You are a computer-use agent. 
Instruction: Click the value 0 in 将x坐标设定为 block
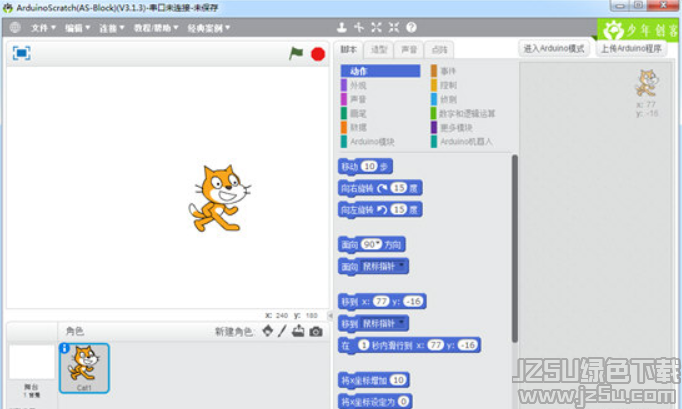pos(404,401)
